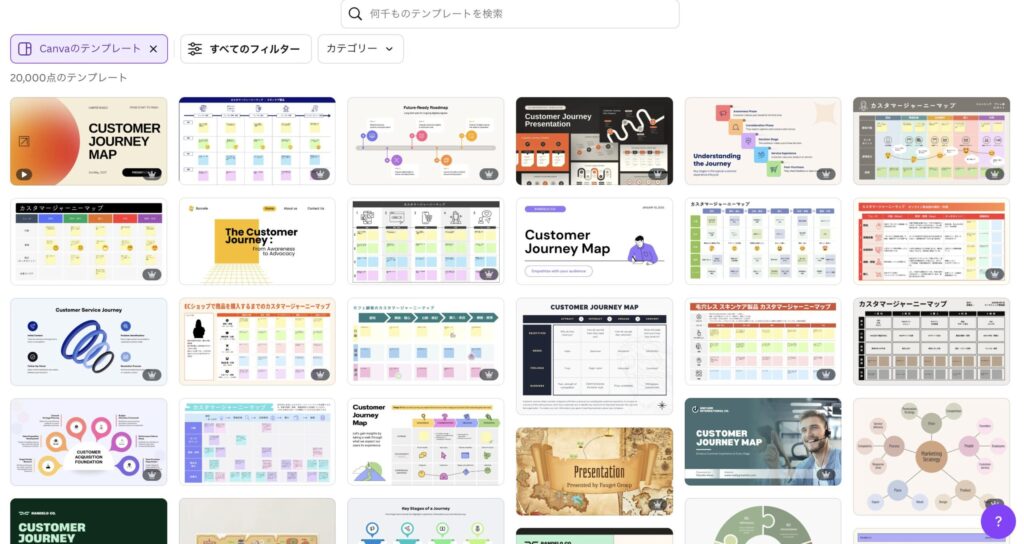Open the parchment scroll Presentation template
This screenshot has height=544, width=1024.
(594, 471)
